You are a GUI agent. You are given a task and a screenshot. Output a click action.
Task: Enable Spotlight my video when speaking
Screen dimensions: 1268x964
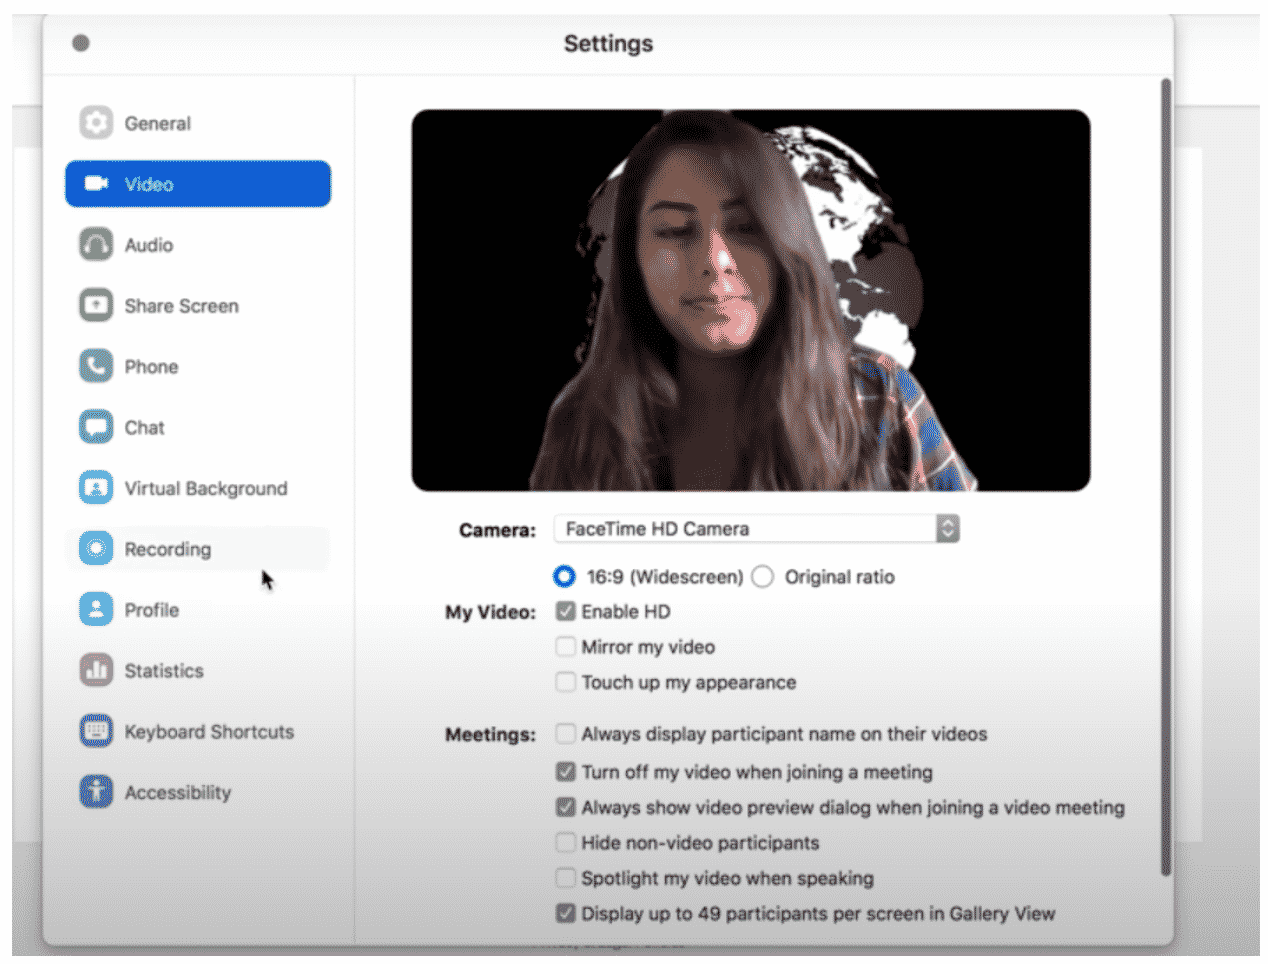click(x=566, y=878)
